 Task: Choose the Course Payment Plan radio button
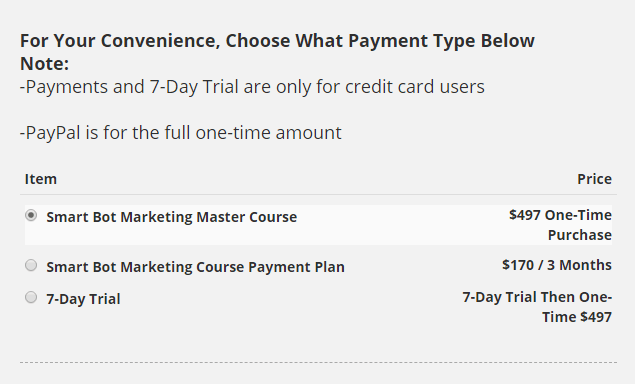pos(31,265)
